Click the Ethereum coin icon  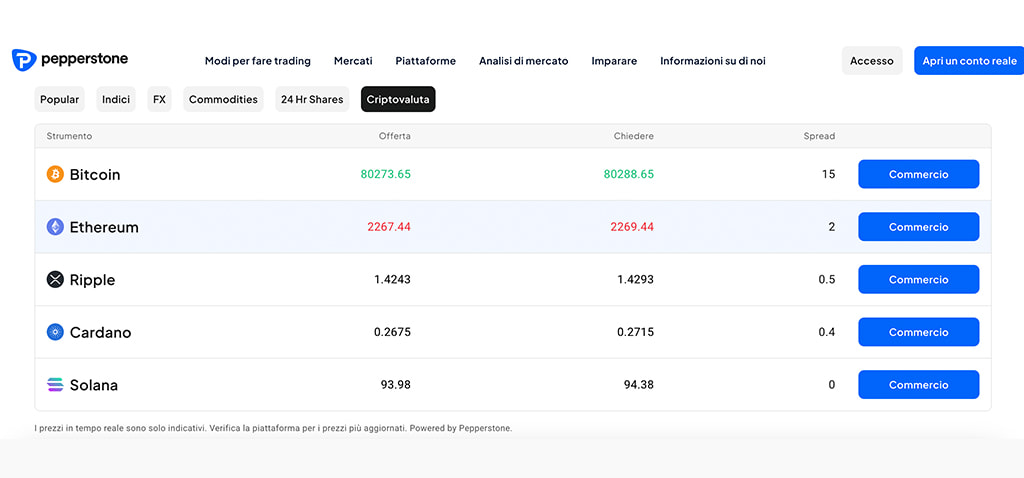click(x=56, y=227)
